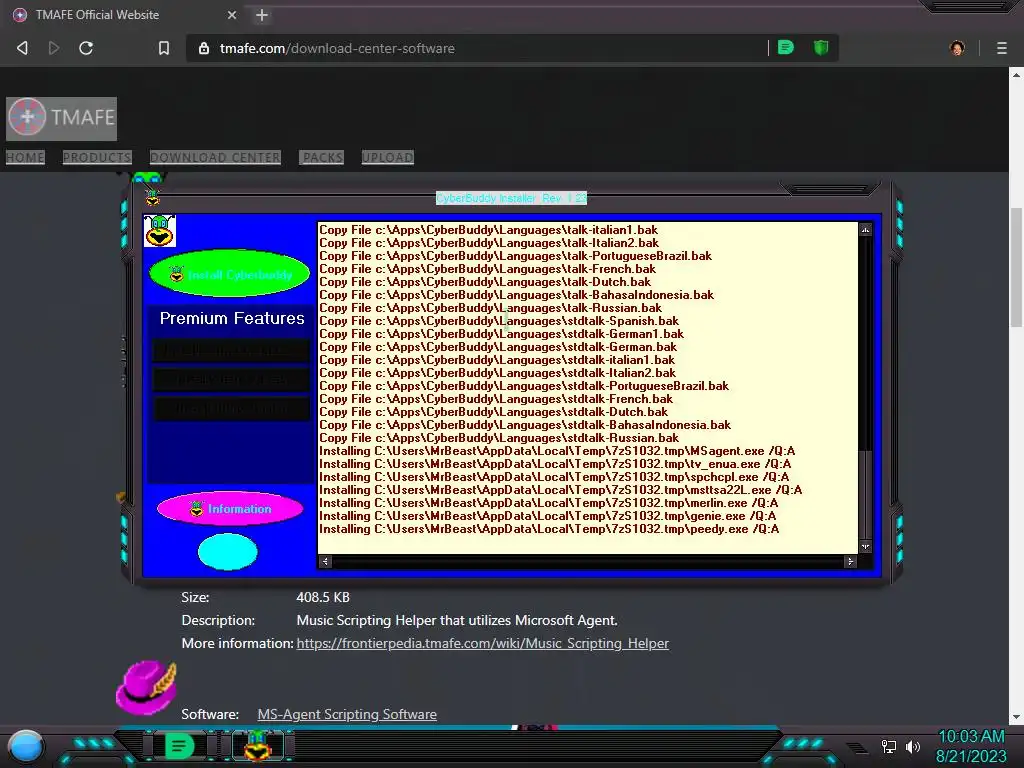Open the PACKS nav item
The width and height of the screenshot is (1024, 768).
(x=323, y=157)
